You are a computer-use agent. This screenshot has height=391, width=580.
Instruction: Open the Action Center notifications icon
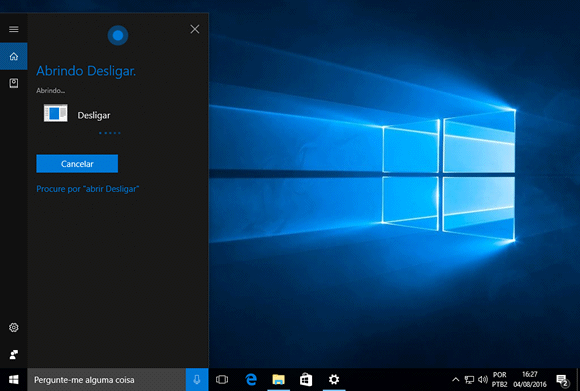563,380
